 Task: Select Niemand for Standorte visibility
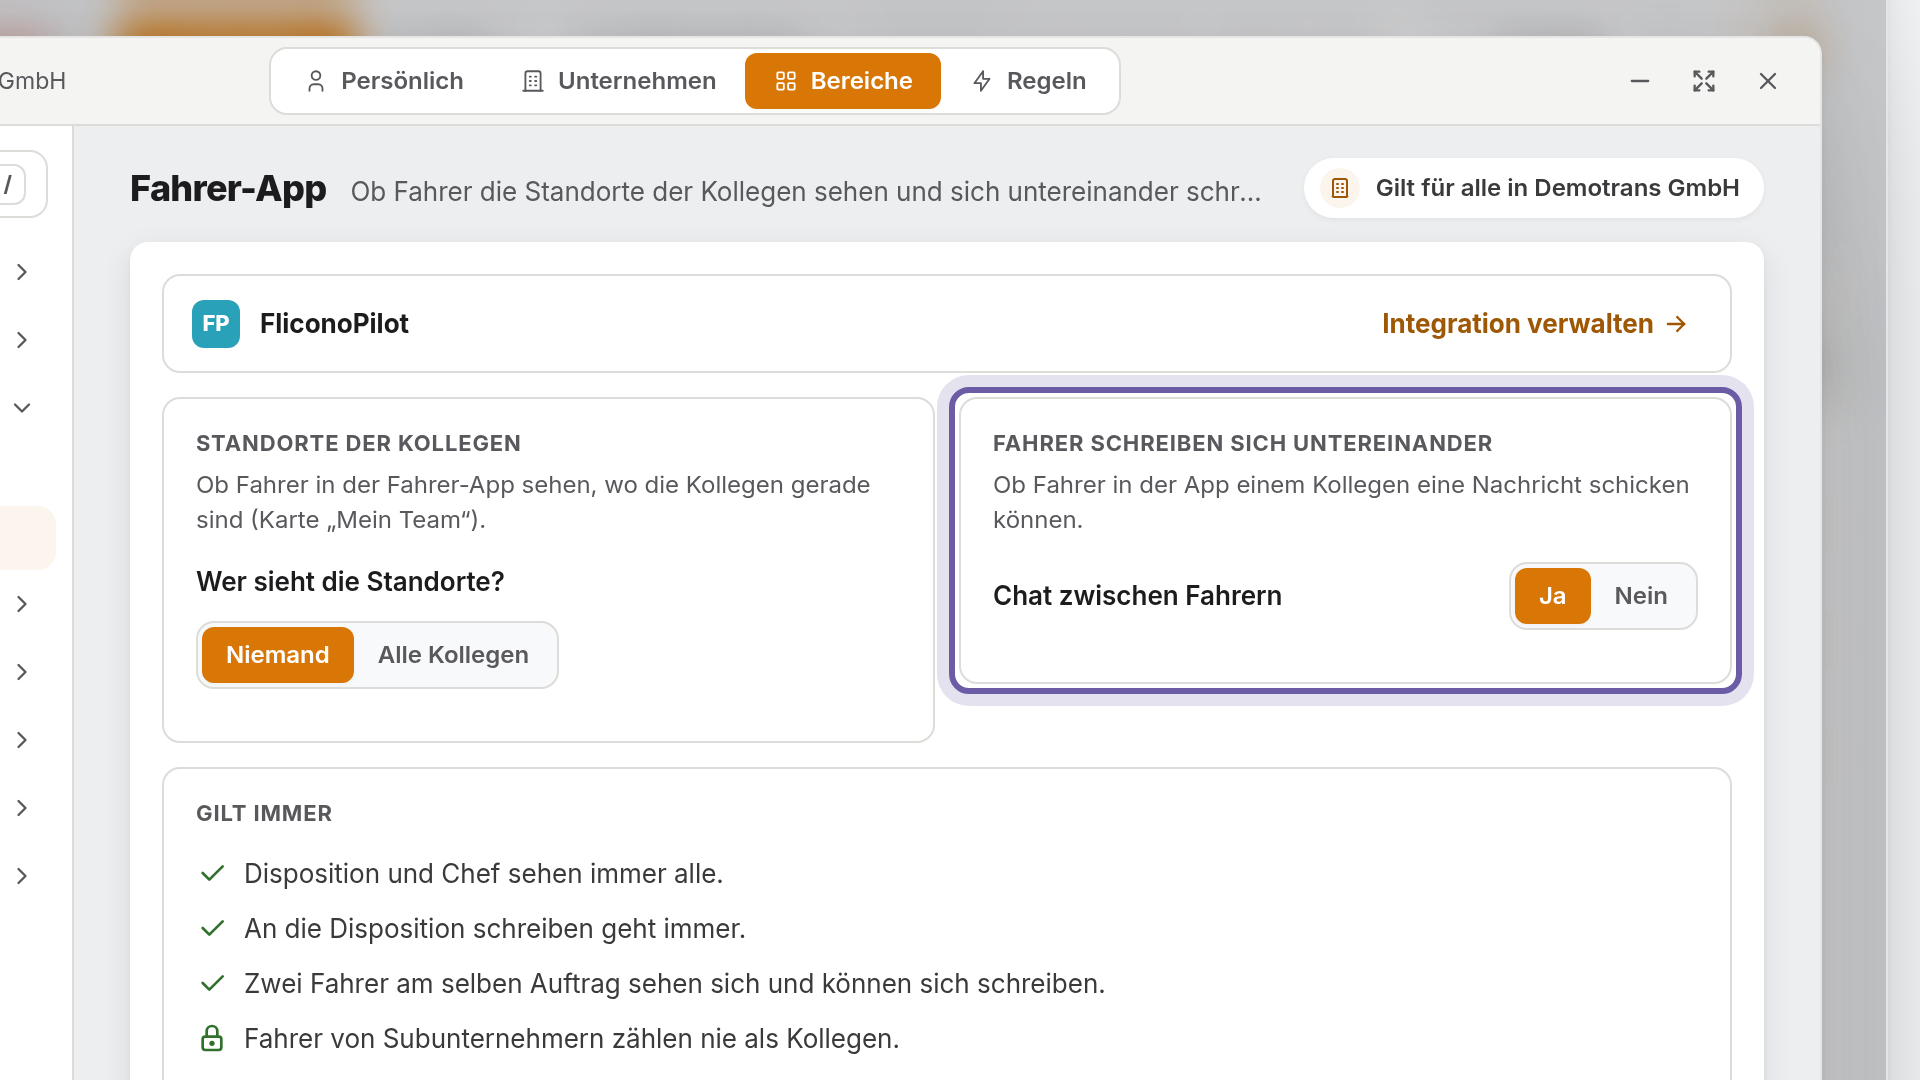[278, 655]
